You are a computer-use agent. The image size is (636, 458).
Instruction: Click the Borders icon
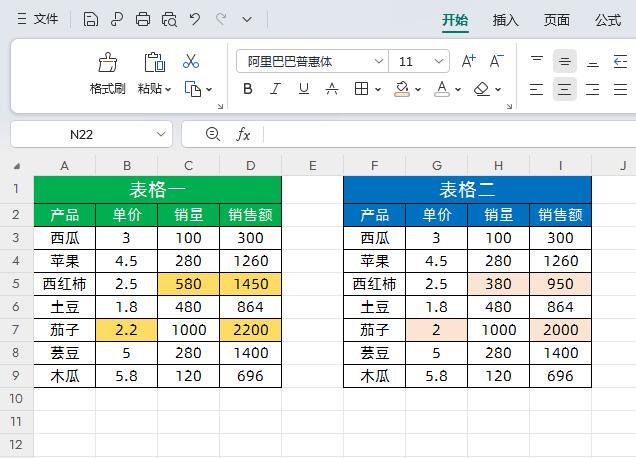coord(361,88)
